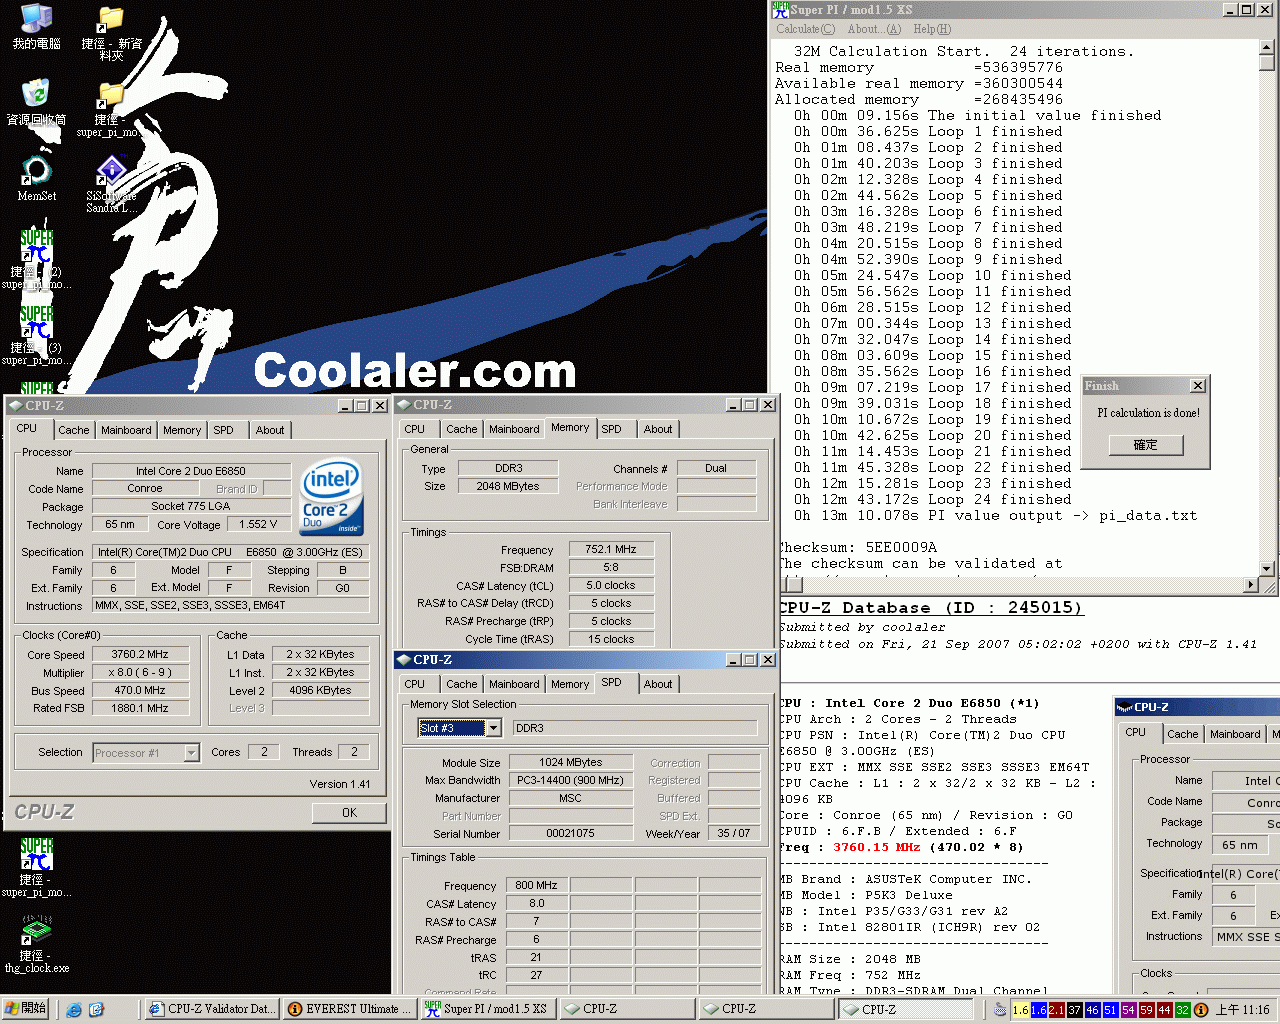Switch to Super PI / mod1.5 XS taskbar item
This screenshot has width=1280, height=1024.
(489, 1009)
